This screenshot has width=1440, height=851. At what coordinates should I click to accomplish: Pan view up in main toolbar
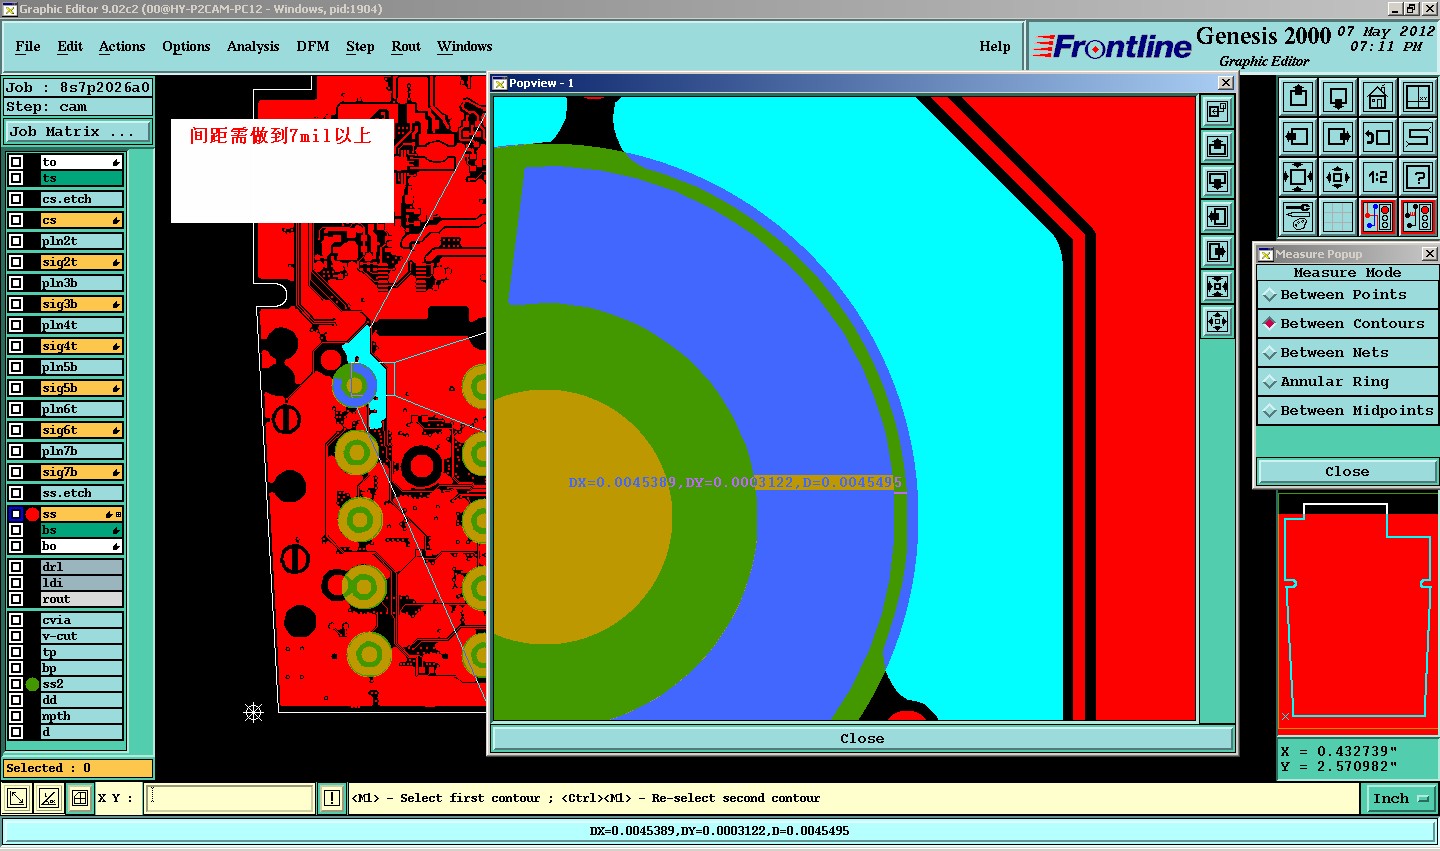[1298, 97]
